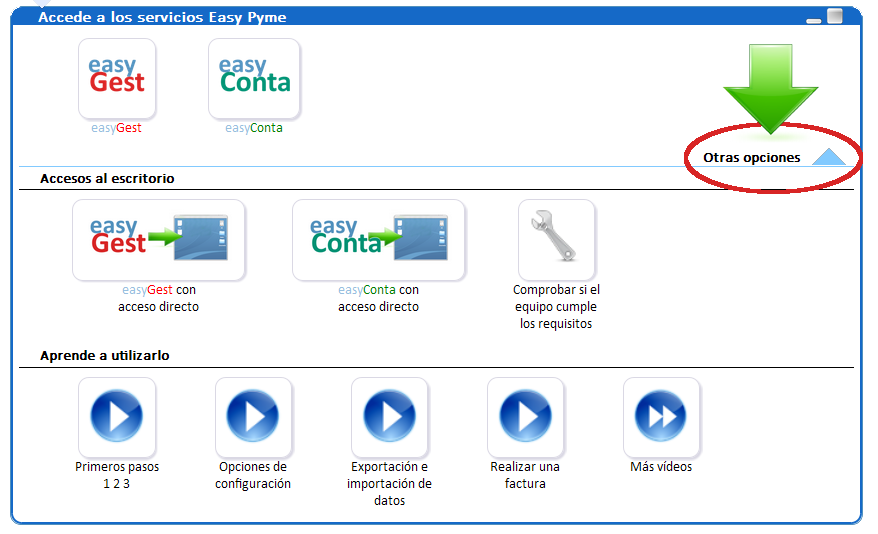Click the easyConta text link under top icon
878x534 pixels.
coord(254,128)
